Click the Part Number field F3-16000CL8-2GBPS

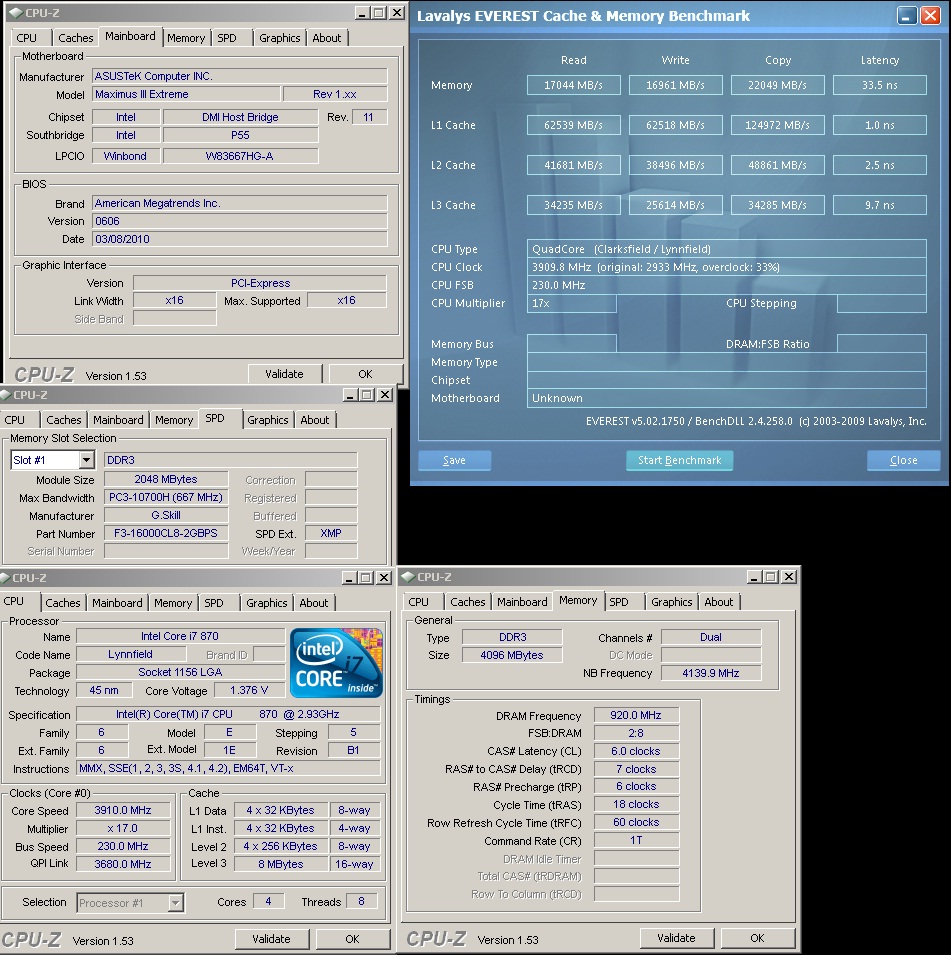point(166,533)
